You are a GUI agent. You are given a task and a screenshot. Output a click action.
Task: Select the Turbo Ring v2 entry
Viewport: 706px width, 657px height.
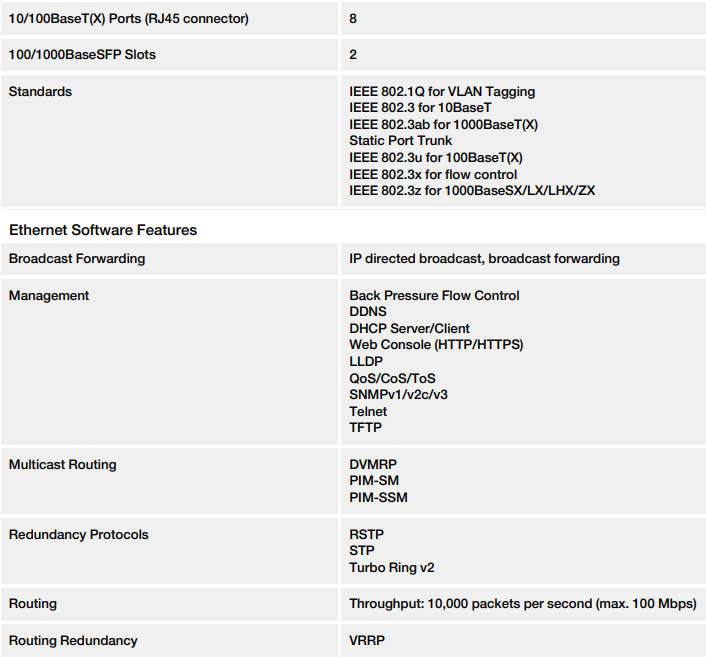tap(392, 567)
